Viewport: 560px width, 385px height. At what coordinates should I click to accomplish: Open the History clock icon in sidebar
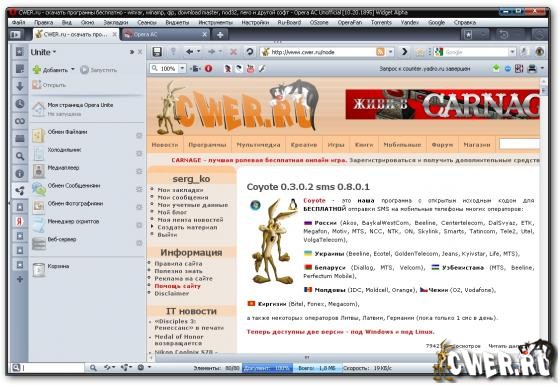coord(20,104)
